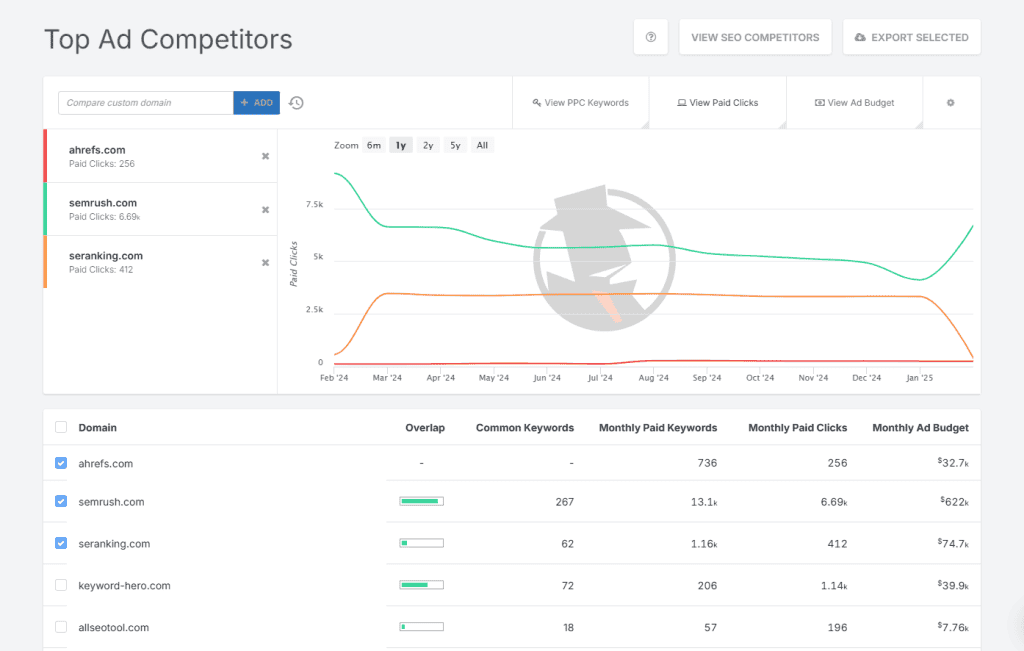This screenshot has height=651, width=1024.
Task: Open the help question-mark icon
Action: 650,37
